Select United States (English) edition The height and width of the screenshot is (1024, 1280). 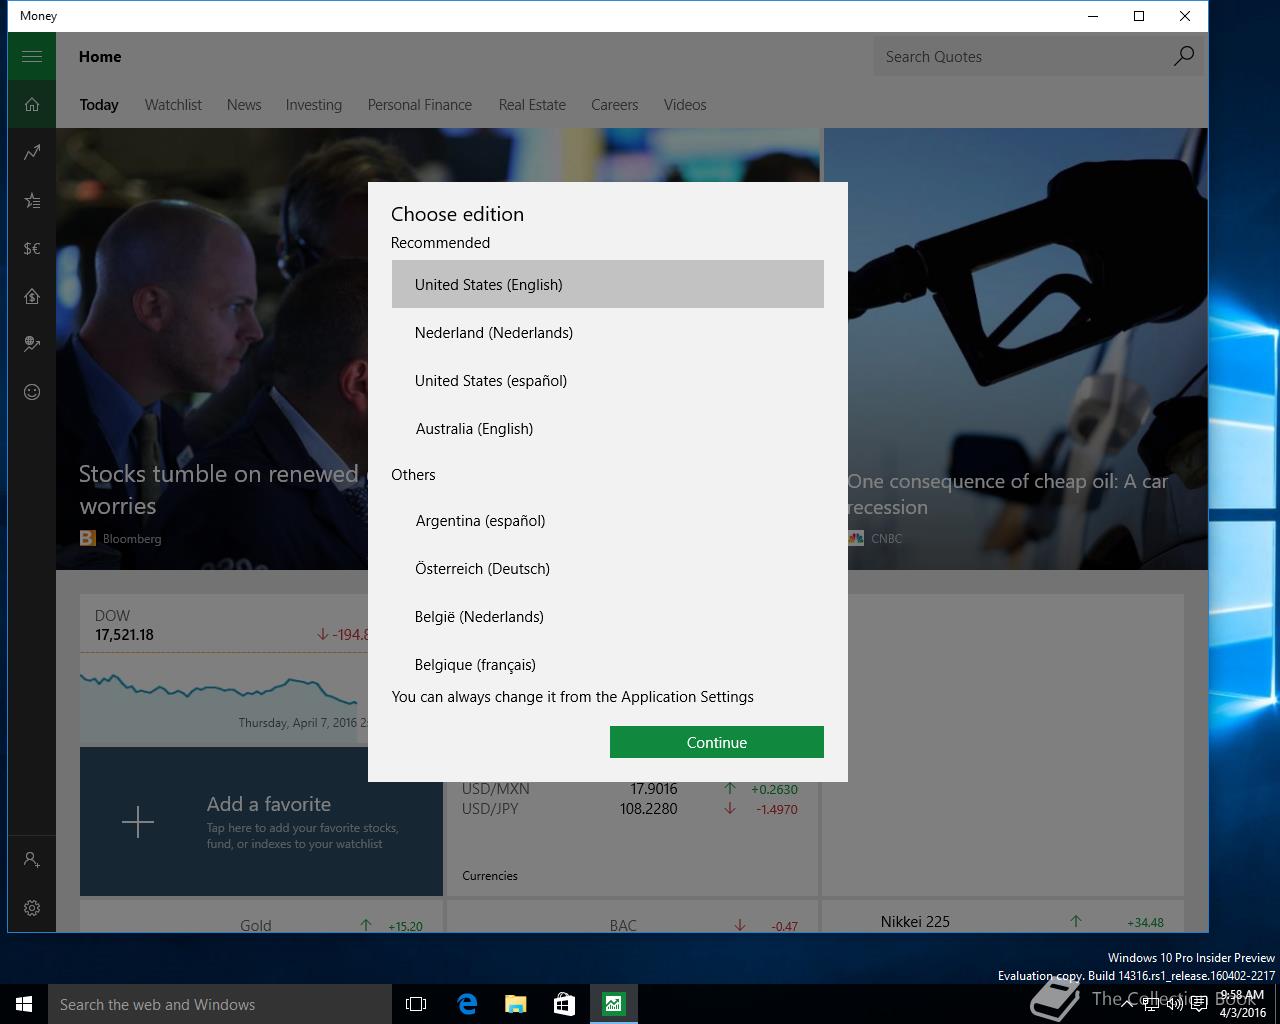608,284
